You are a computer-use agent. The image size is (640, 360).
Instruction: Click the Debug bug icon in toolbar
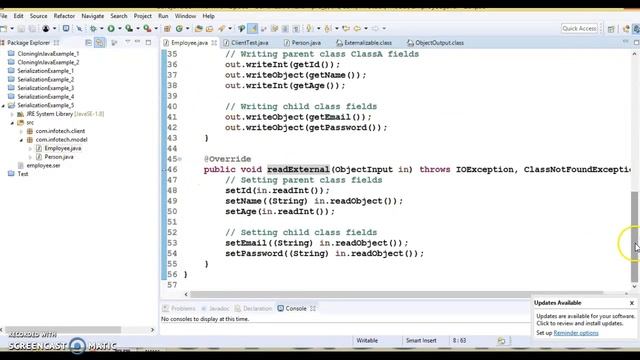(93, 29)
